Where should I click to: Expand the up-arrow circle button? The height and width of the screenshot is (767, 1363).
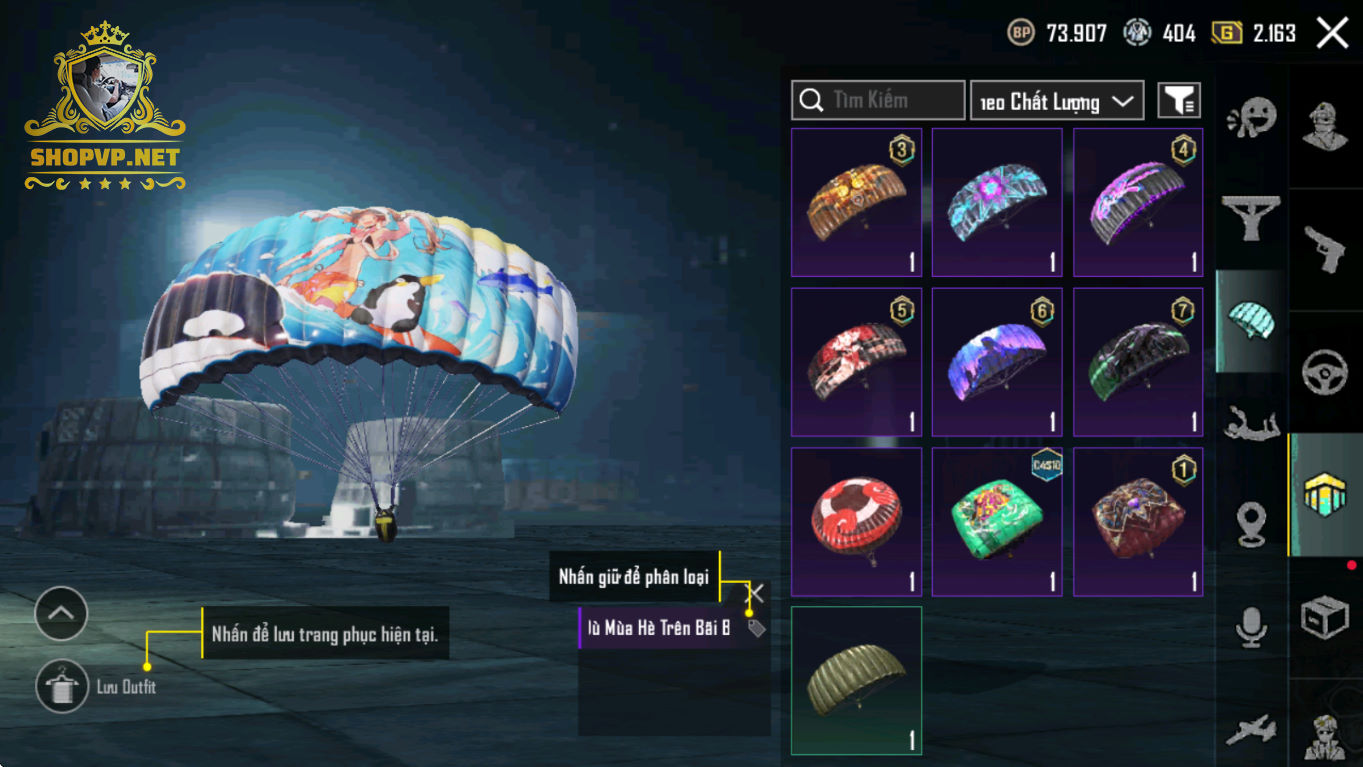coord(61,613)
